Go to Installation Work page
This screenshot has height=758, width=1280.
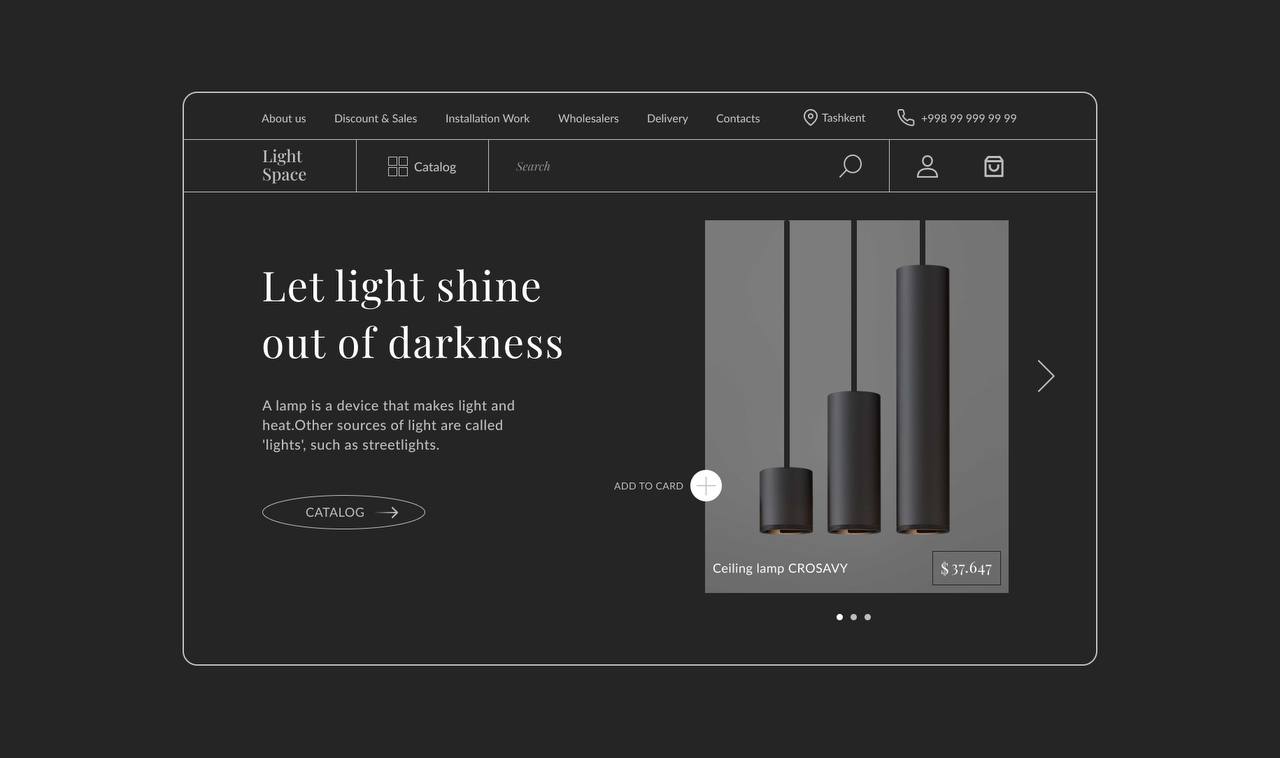click(x=488, y=118)
